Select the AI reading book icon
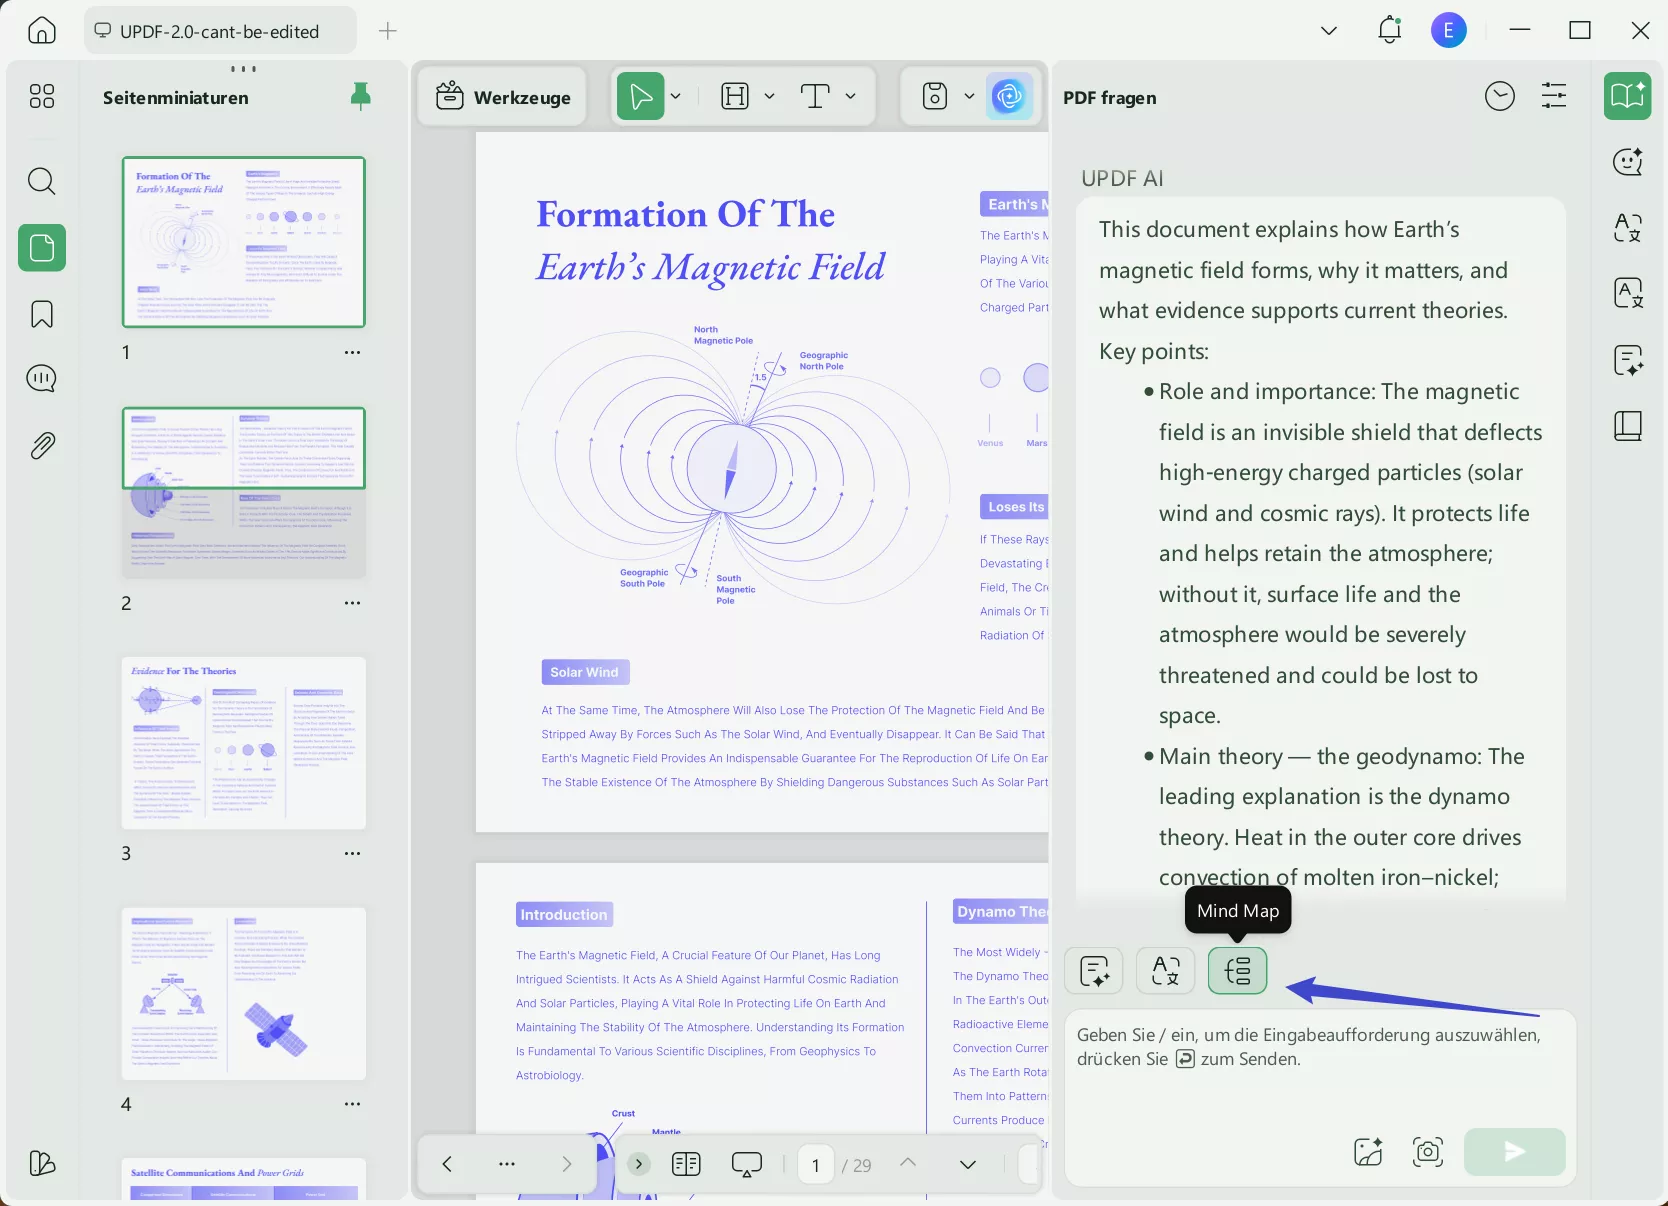1668x1206 pixels. click(x=1628, y=96)
